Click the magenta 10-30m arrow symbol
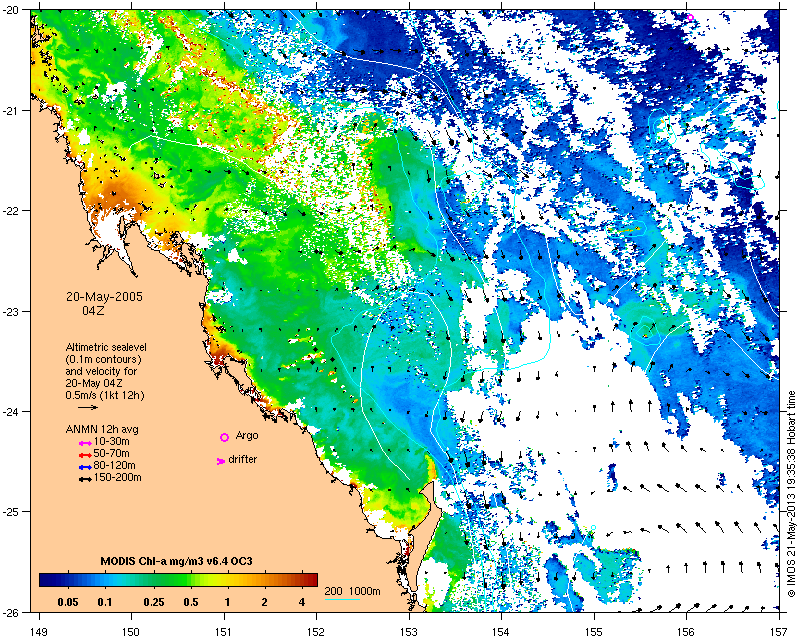The width and height of the screenshot is (800, 640). [85, 444]
